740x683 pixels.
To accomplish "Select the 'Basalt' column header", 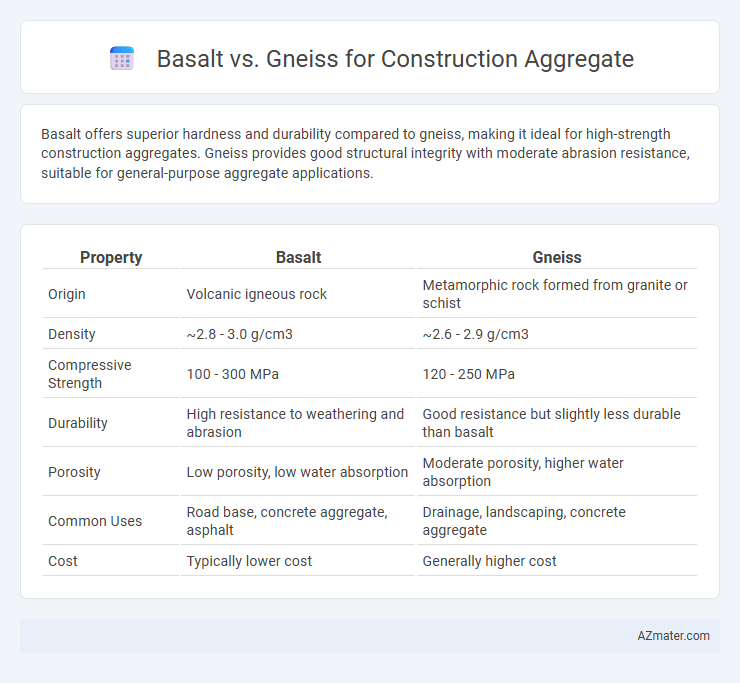I will pos(298,257).
